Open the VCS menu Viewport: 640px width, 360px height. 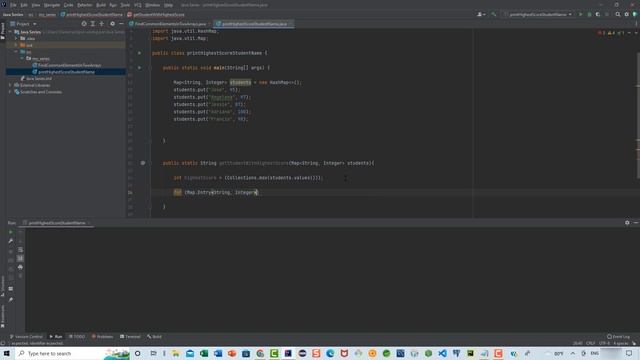(x=138, y=5)
